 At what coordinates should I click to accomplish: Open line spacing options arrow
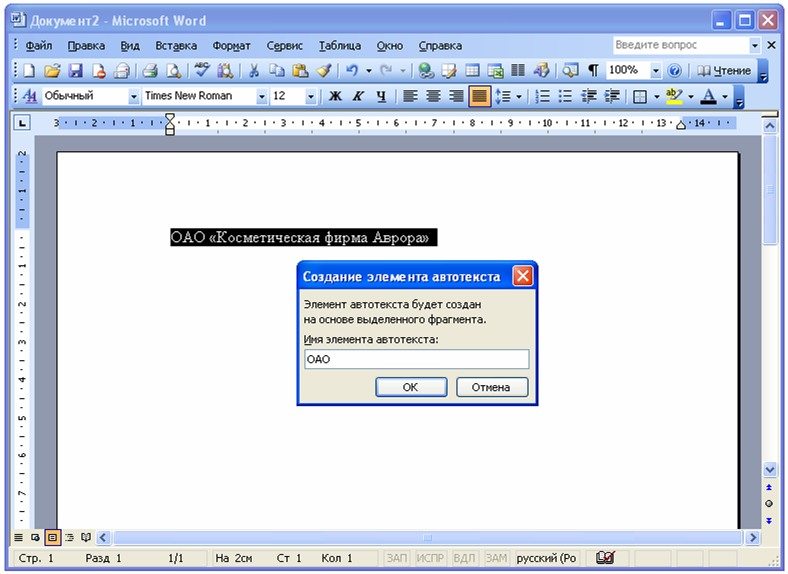tap(519, 96)
